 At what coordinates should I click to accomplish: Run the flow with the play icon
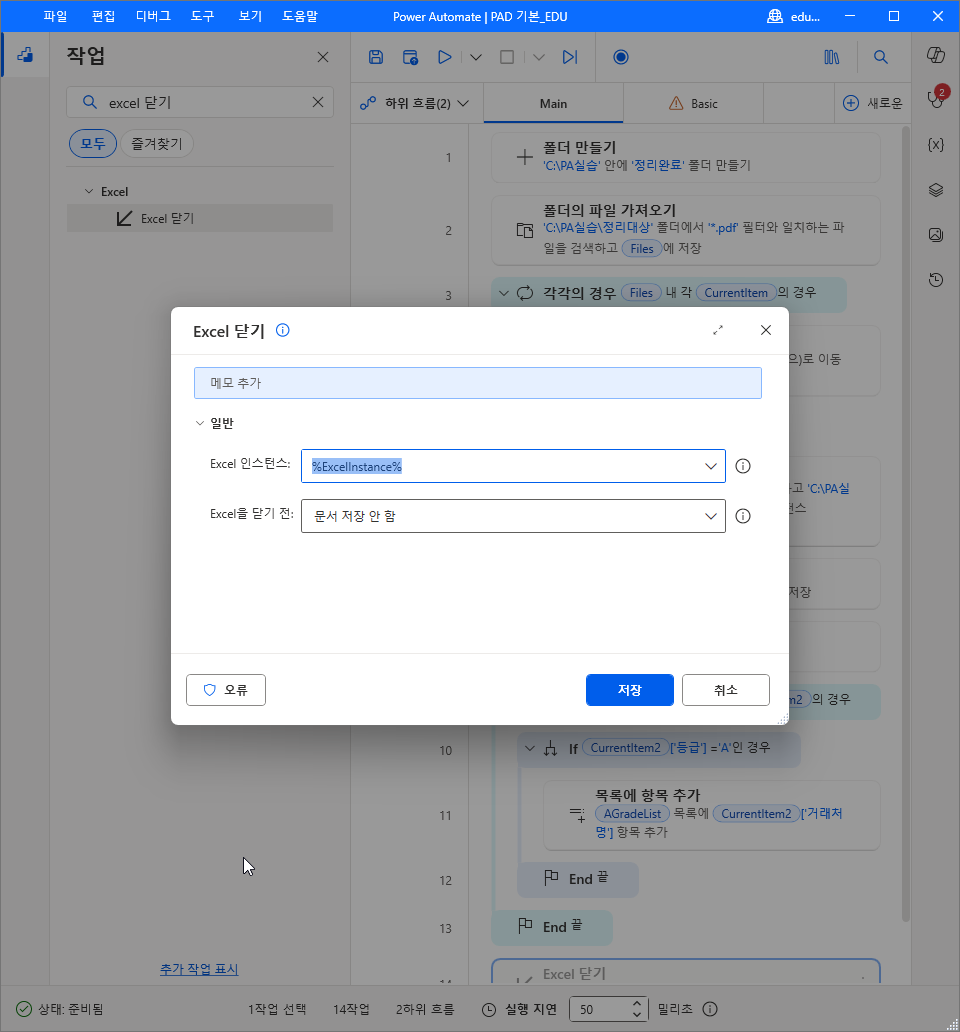[x=445, y=57]
